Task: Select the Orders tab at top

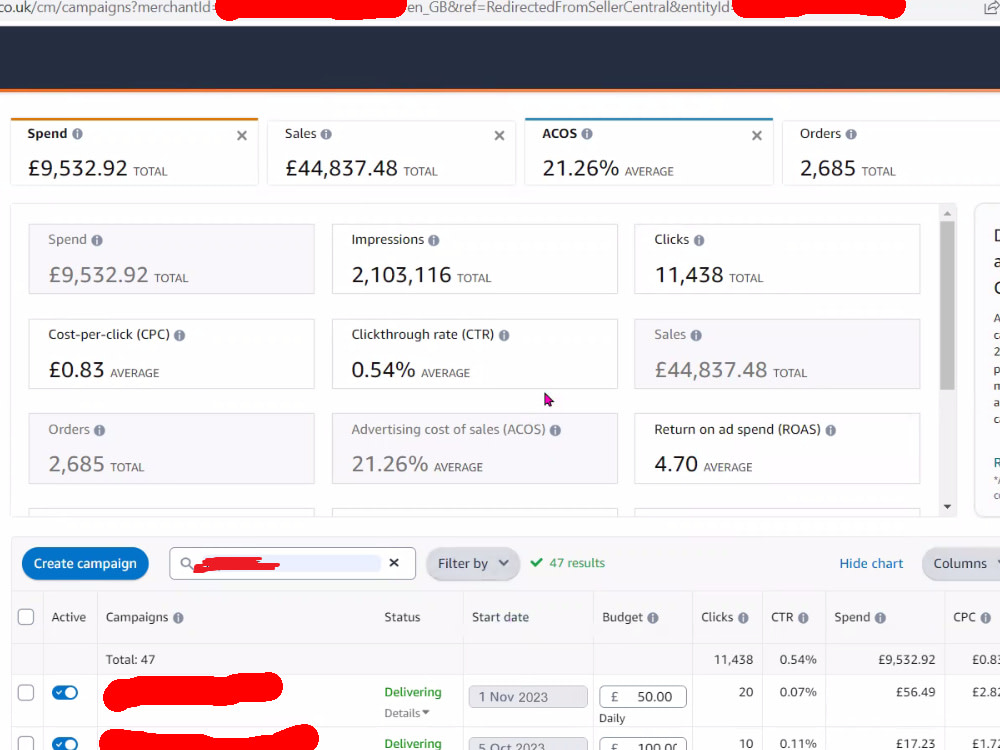Action: [891, 152]
